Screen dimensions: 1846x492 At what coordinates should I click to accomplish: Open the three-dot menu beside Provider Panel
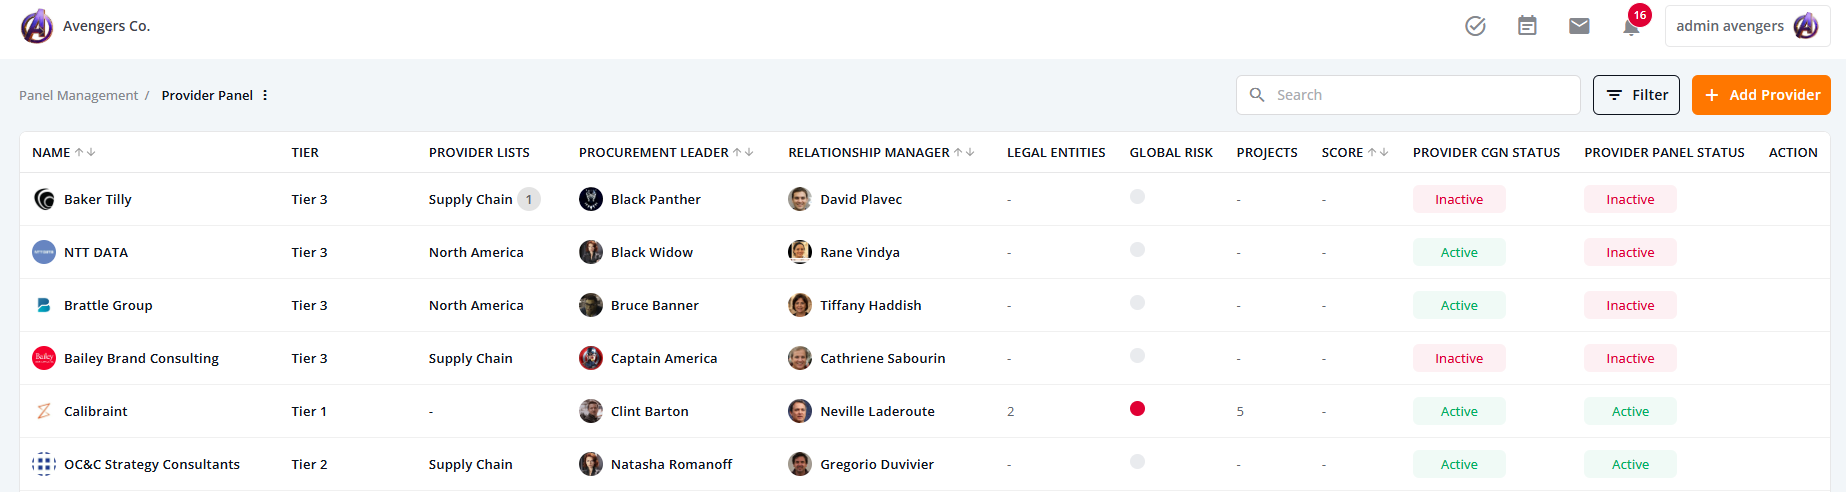pyautogui.click(x=265, y=95)
